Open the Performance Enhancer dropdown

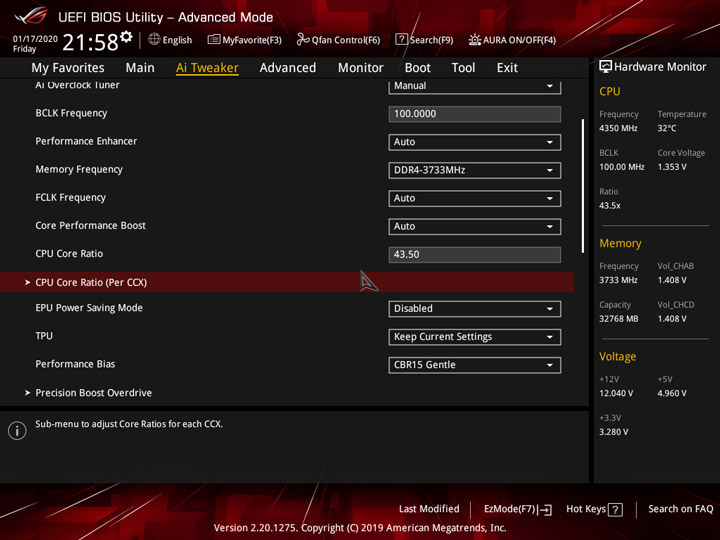[474, 142]
